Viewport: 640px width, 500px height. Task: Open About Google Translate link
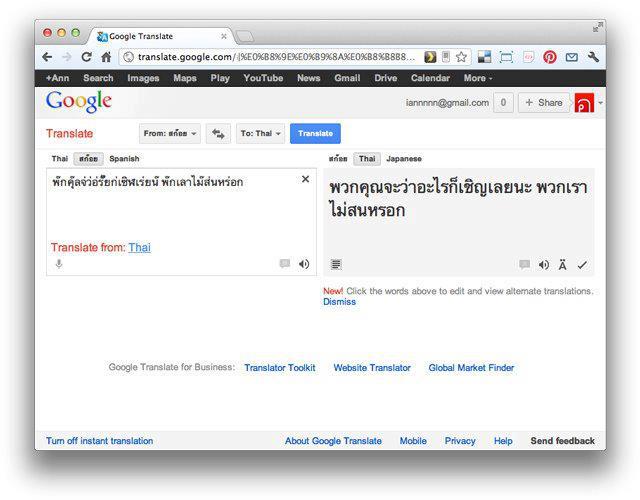tap(333, 441)
